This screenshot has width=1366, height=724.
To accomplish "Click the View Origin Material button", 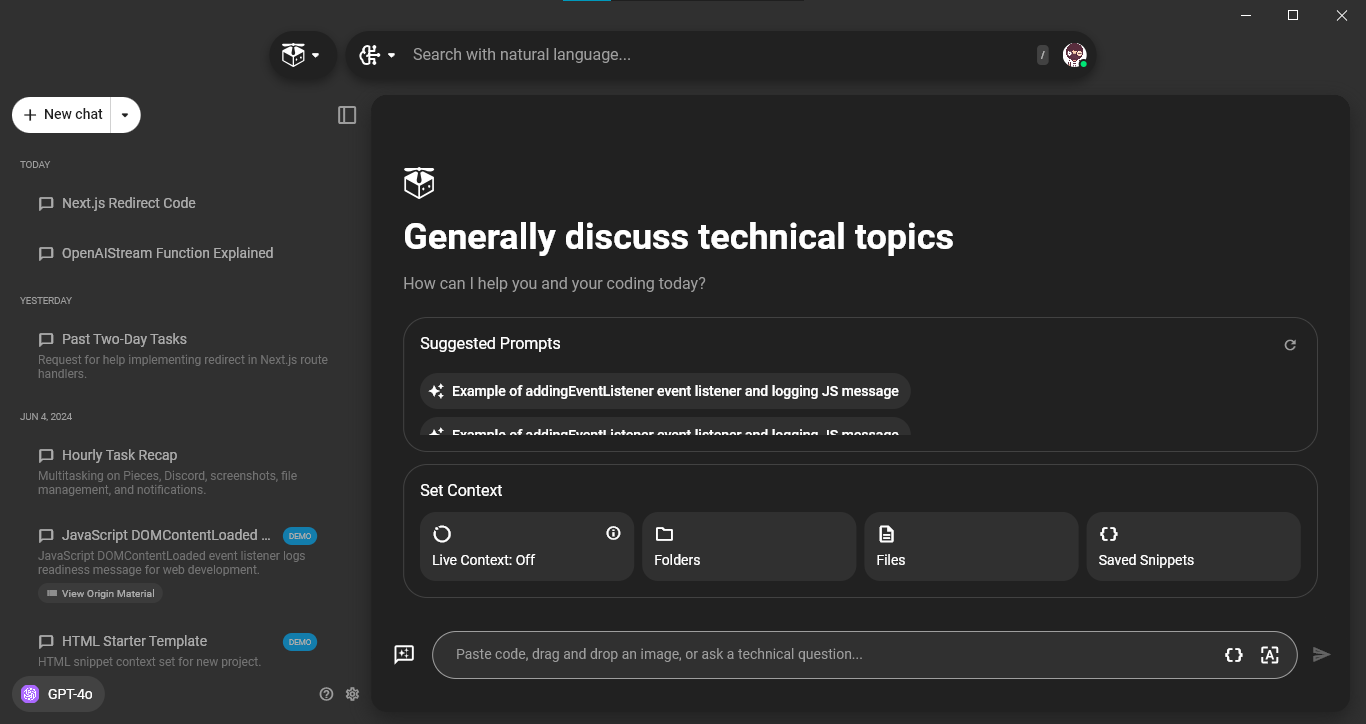I will tap(100, 593).
